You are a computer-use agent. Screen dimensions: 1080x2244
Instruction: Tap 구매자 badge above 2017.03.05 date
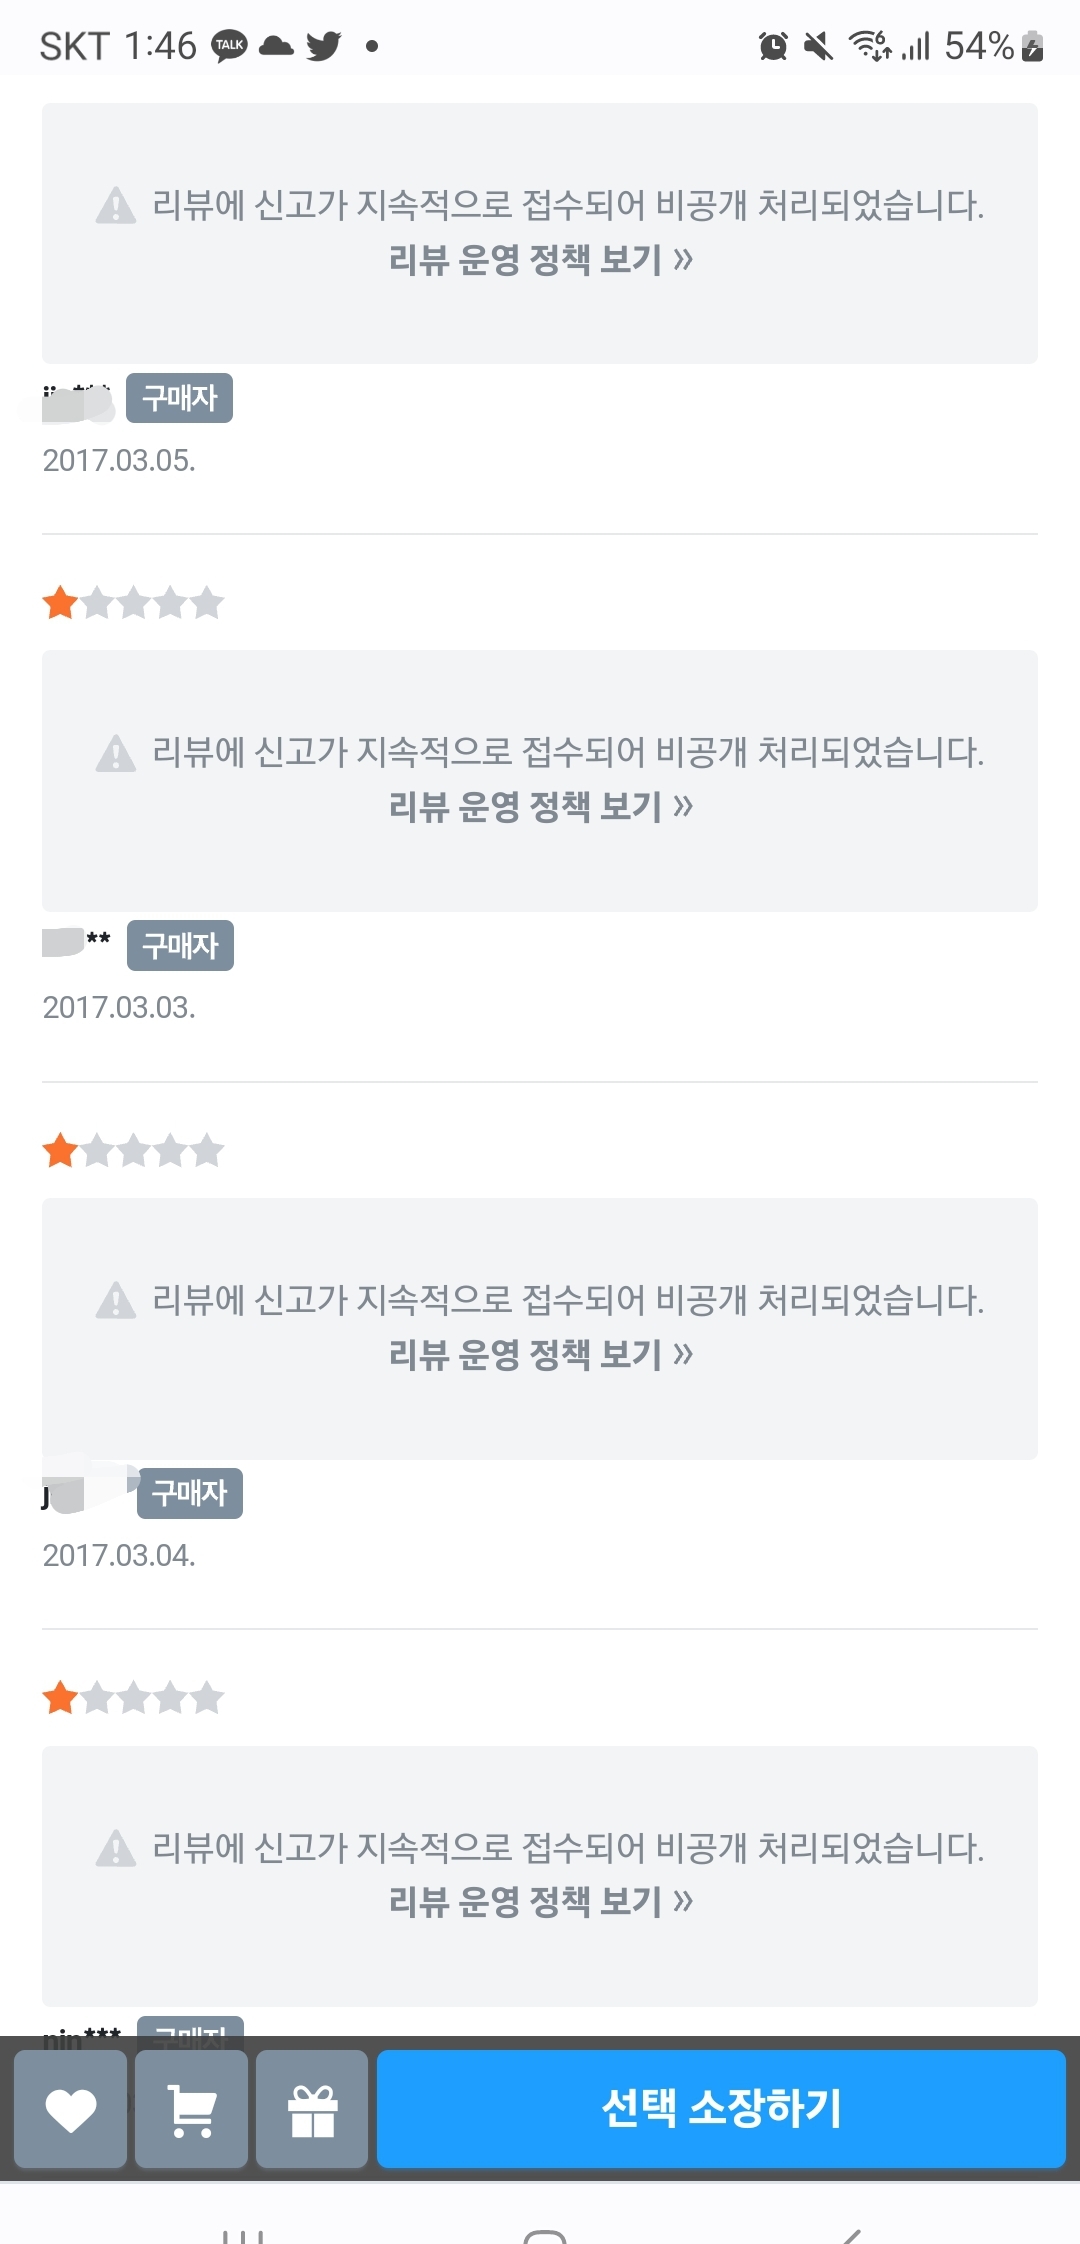tap(180, 398)
